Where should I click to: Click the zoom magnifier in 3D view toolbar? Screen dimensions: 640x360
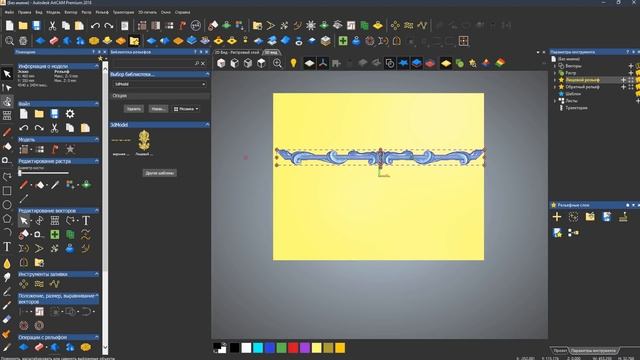click(x=277, y=63)
